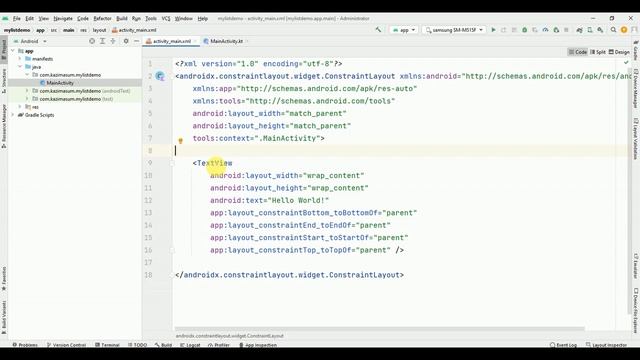
Task: Click Attach Debugger to Android Process icon
Action: 556,30
